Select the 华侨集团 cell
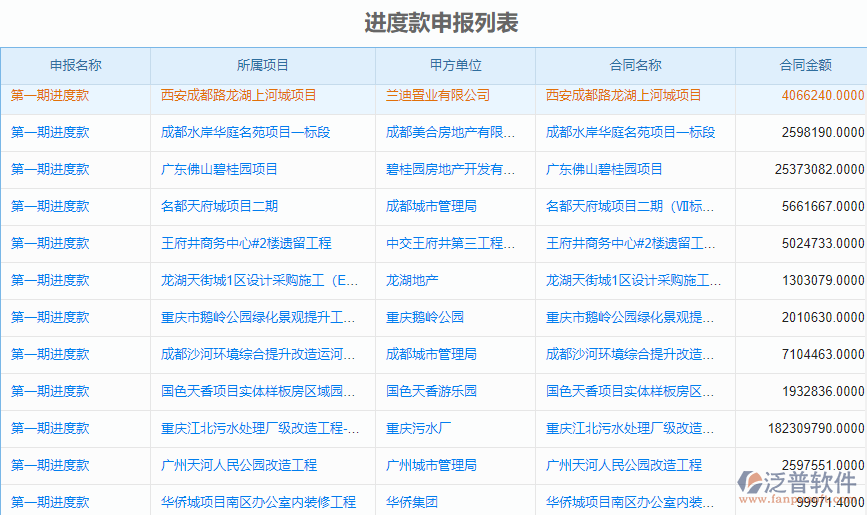The height and width of the screenshot is (515, 867). (x=412, y=502)
